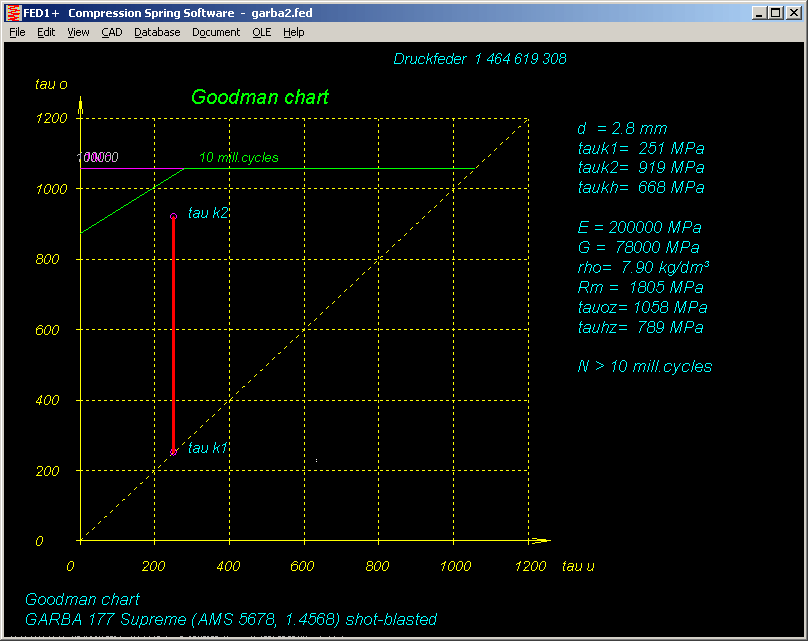Image resolution: width=808 pixels, height=641 pixels.
Task: Click the tau k2 point marker on chart
Action: click(173, 216)
